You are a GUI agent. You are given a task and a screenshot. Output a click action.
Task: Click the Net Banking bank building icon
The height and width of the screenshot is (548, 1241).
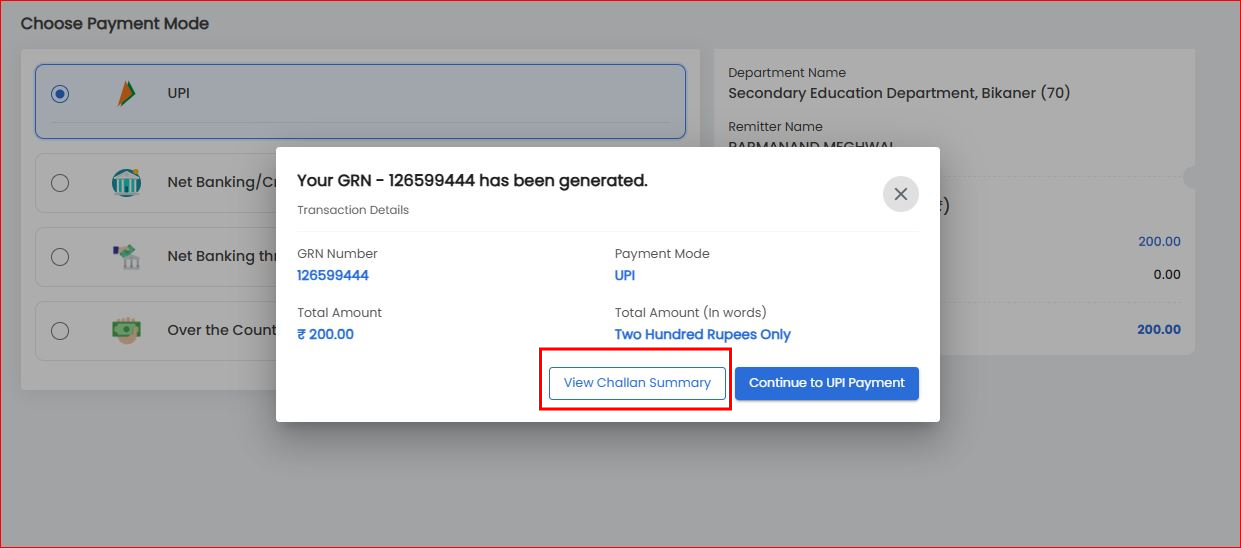[126, 183]
